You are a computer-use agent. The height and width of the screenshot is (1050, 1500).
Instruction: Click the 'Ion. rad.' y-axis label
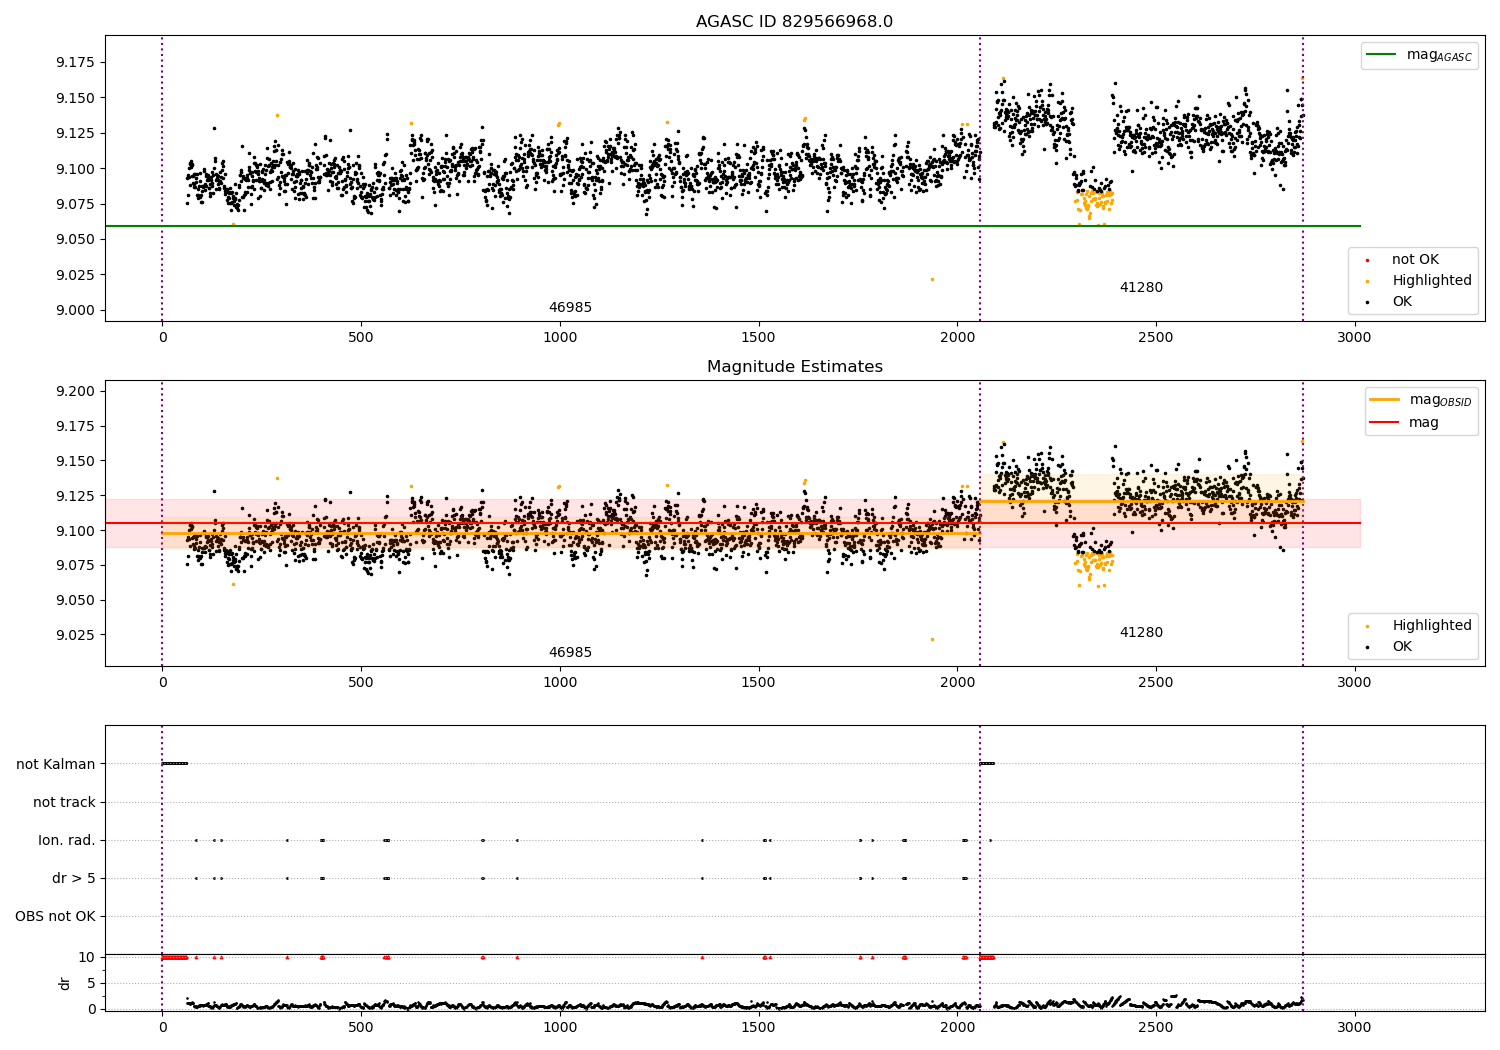[67, 840]
